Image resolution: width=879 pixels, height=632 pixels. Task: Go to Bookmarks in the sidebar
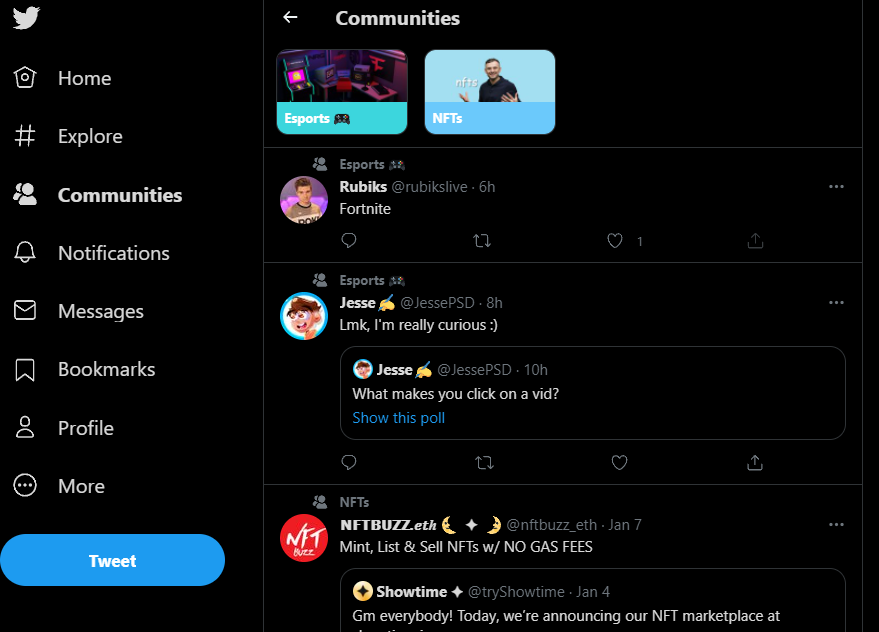[106, 369]
